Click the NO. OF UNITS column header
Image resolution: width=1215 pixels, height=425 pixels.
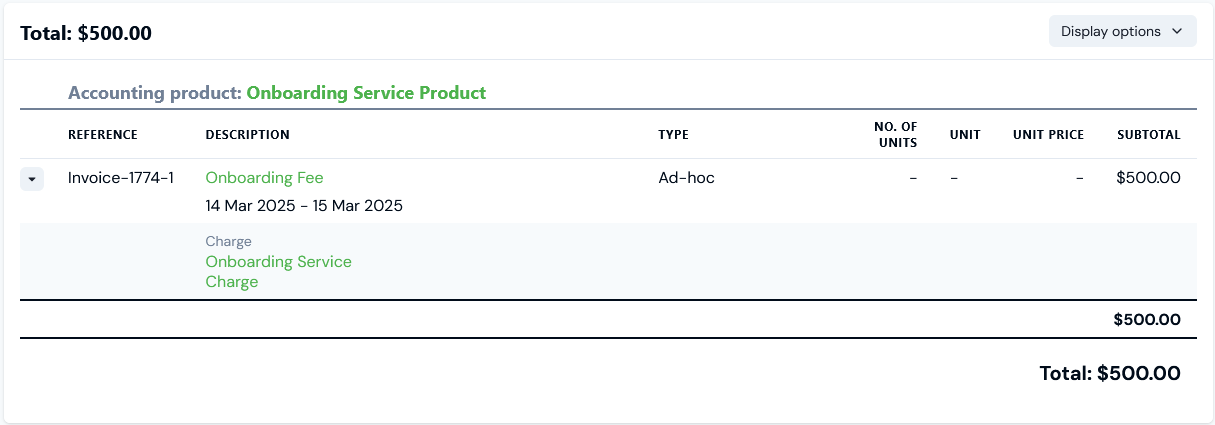point(895,135)
